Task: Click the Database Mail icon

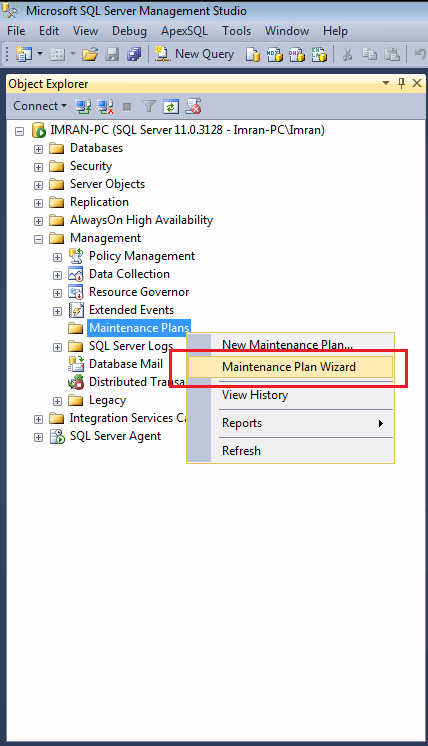Action: pos(76,364)
